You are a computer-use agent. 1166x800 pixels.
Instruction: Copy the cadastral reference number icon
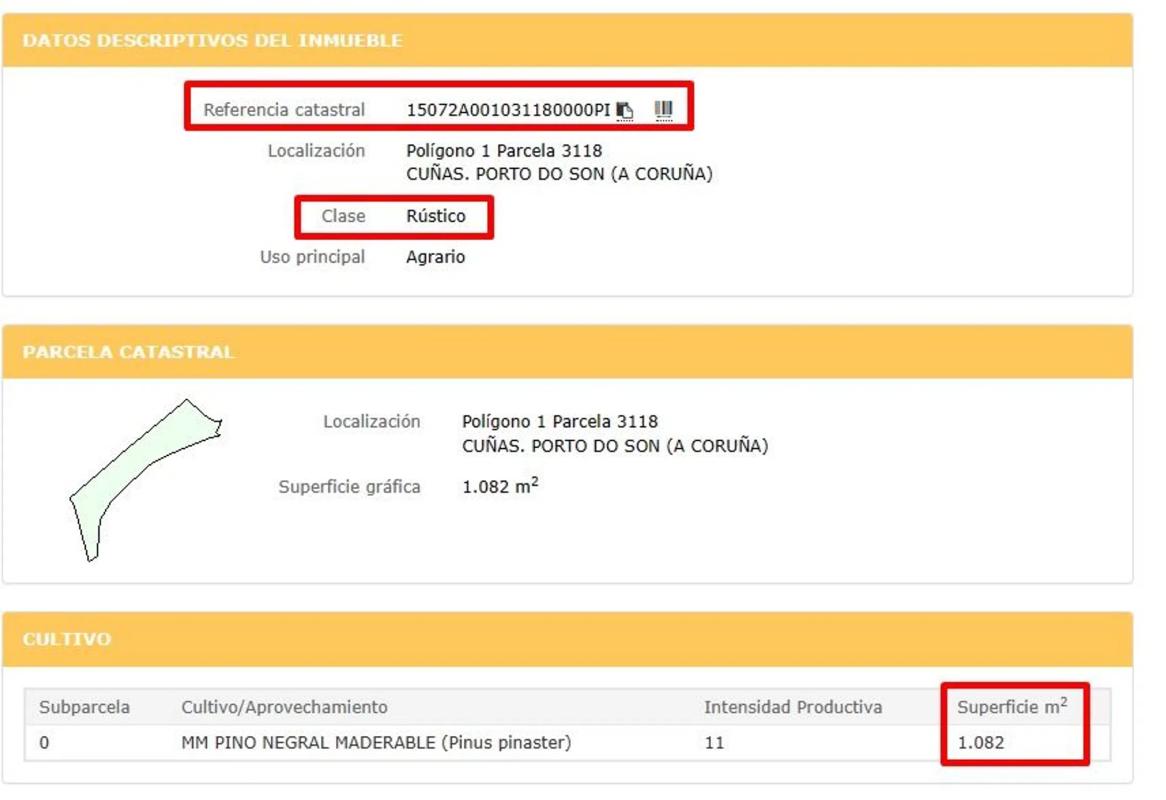pos(625,110)
